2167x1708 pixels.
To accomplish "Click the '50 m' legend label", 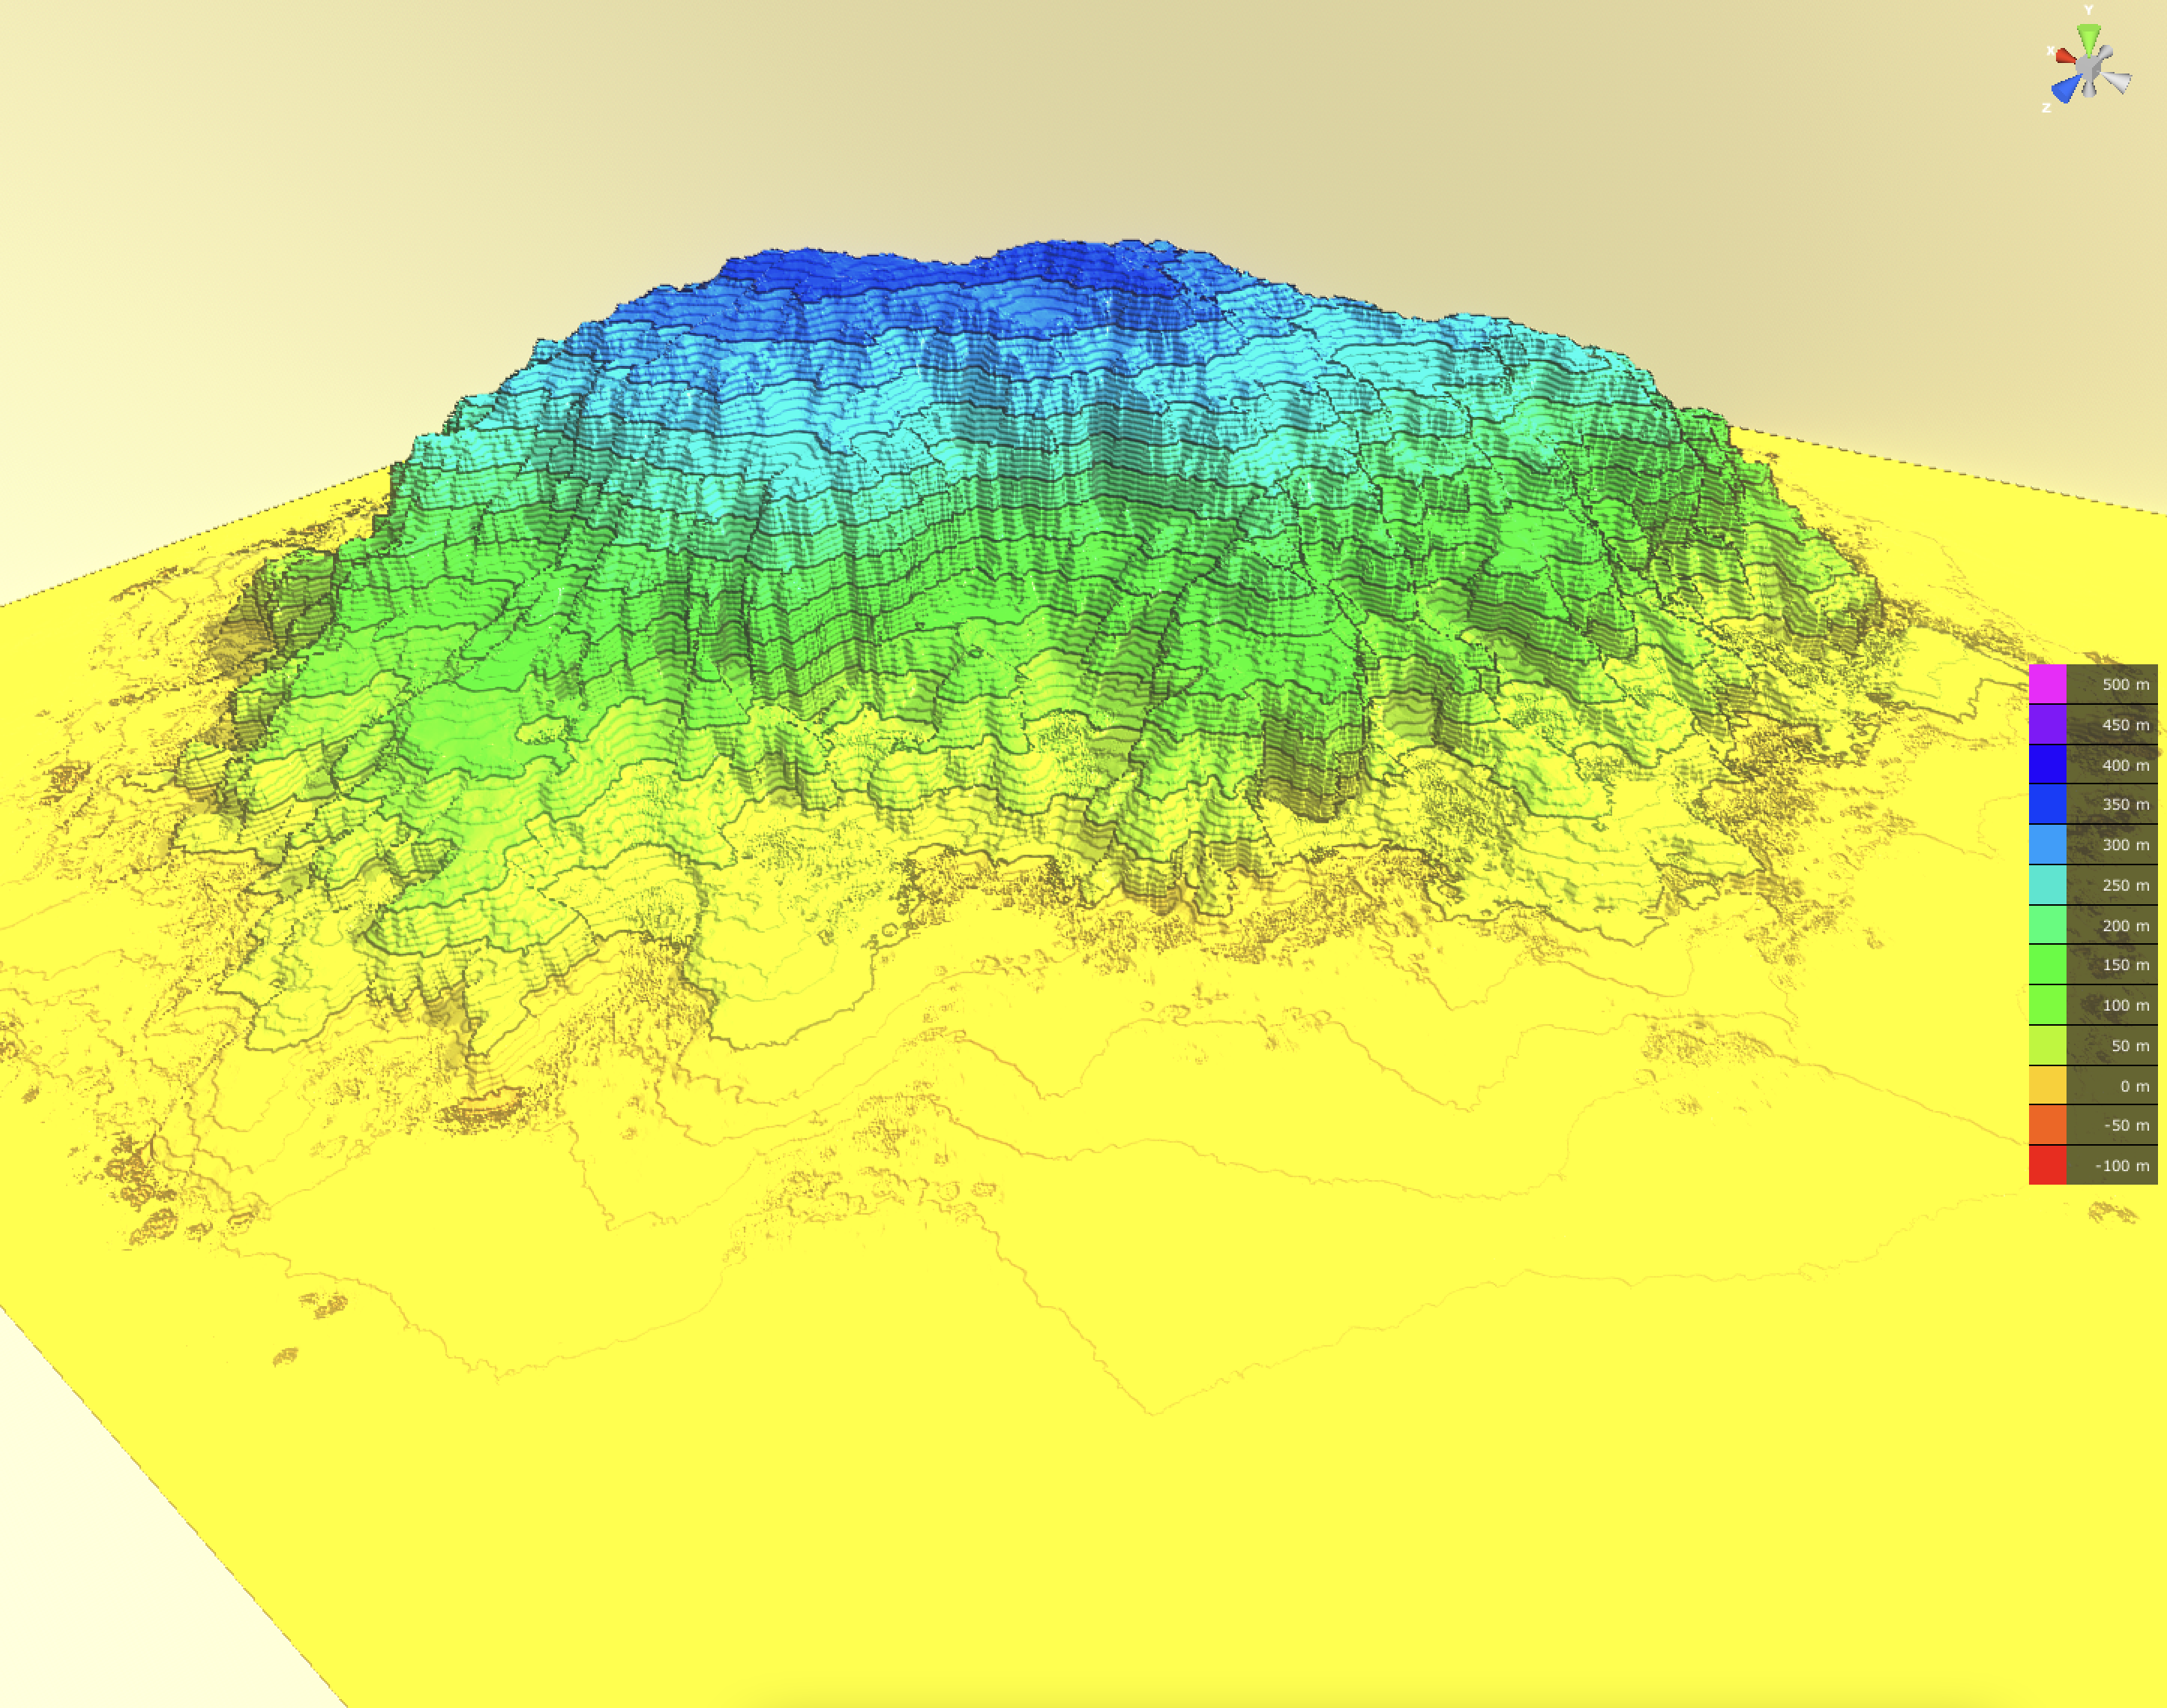I will (x=2130, y=1046).
